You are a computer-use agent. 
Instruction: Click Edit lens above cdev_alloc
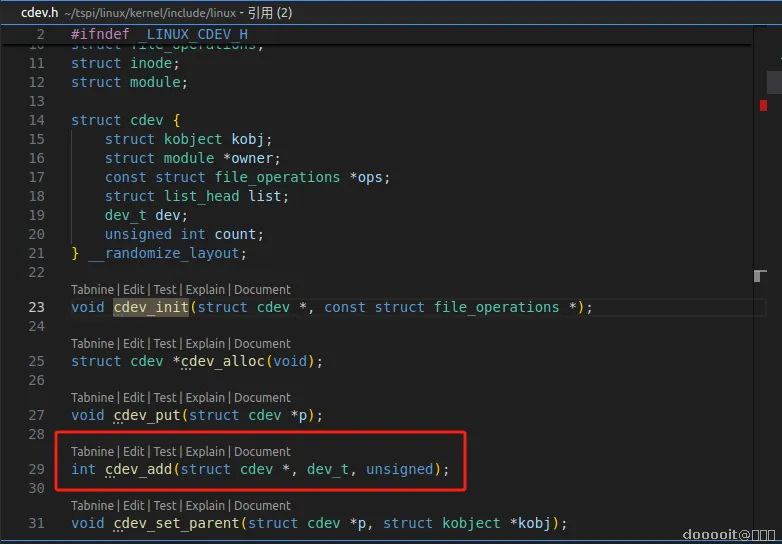tap(134, 344)
